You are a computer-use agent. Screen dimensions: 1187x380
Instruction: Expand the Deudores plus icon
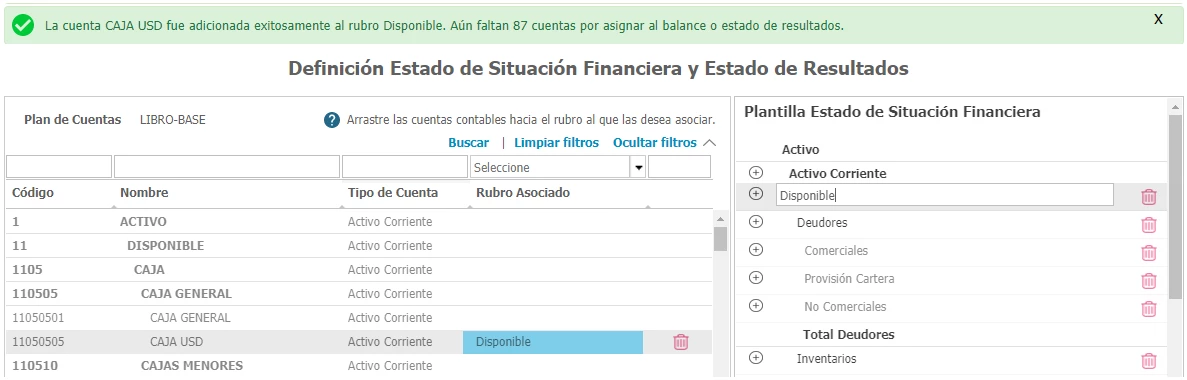point(756,222)
